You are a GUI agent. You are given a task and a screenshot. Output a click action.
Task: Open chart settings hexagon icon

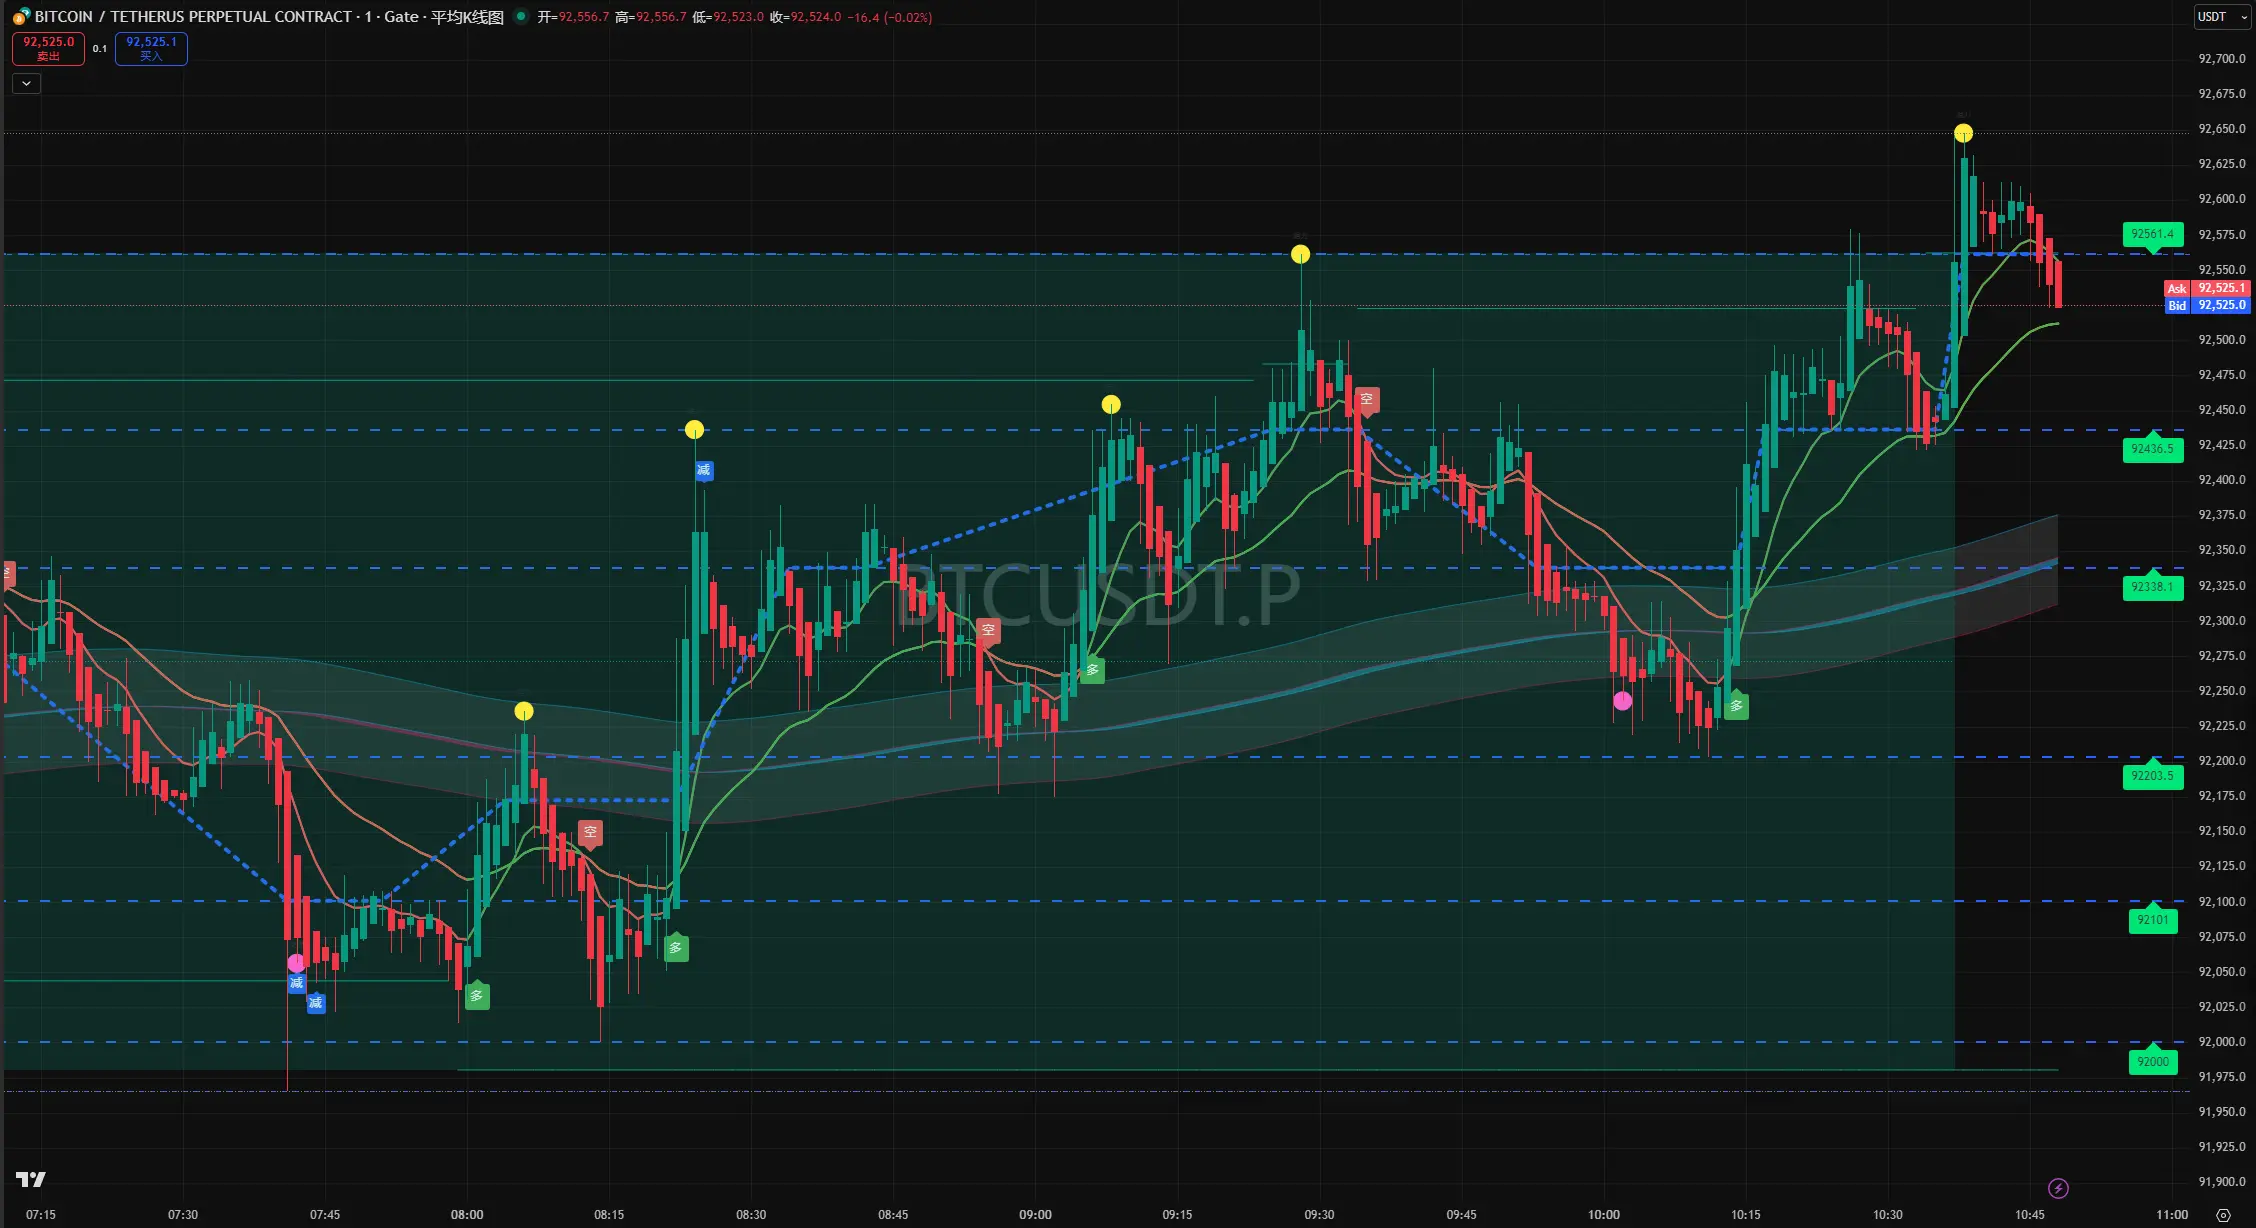click(2223, 1215)
